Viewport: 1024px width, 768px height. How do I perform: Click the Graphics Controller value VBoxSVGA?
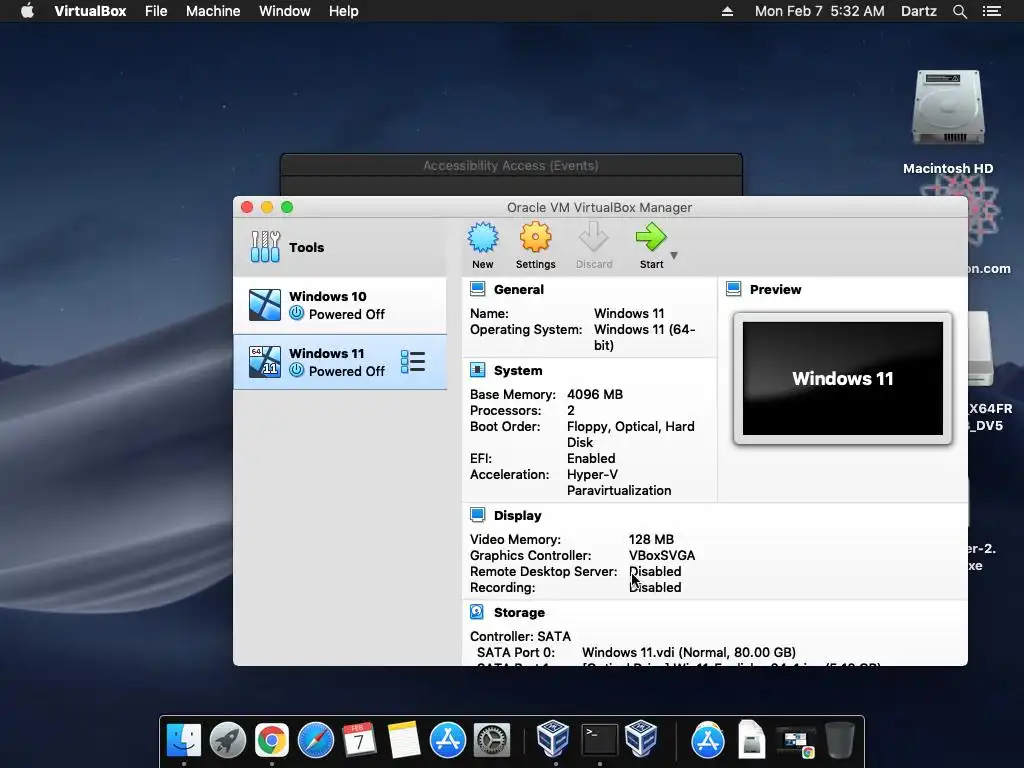pos(662,555)
